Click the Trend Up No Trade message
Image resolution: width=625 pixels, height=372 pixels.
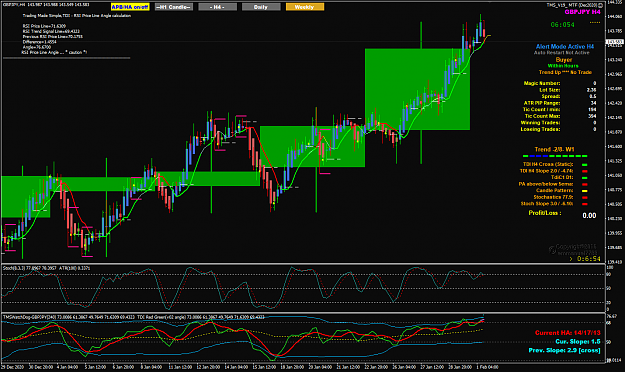point(565,73)
